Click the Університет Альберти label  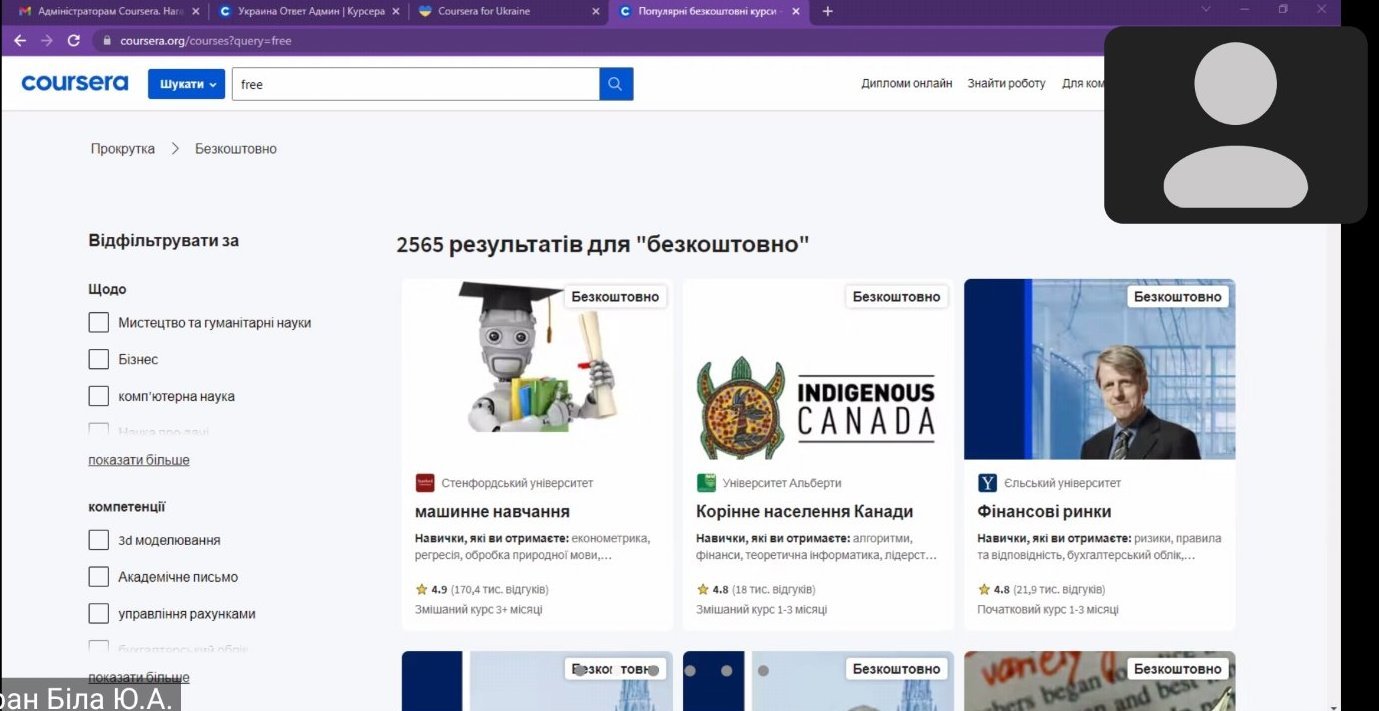point(782,483)
